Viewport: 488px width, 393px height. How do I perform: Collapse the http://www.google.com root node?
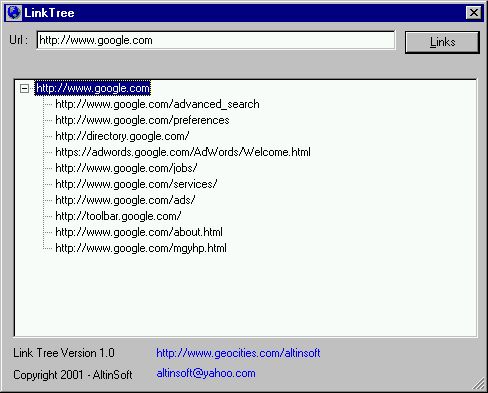point(24,88)
